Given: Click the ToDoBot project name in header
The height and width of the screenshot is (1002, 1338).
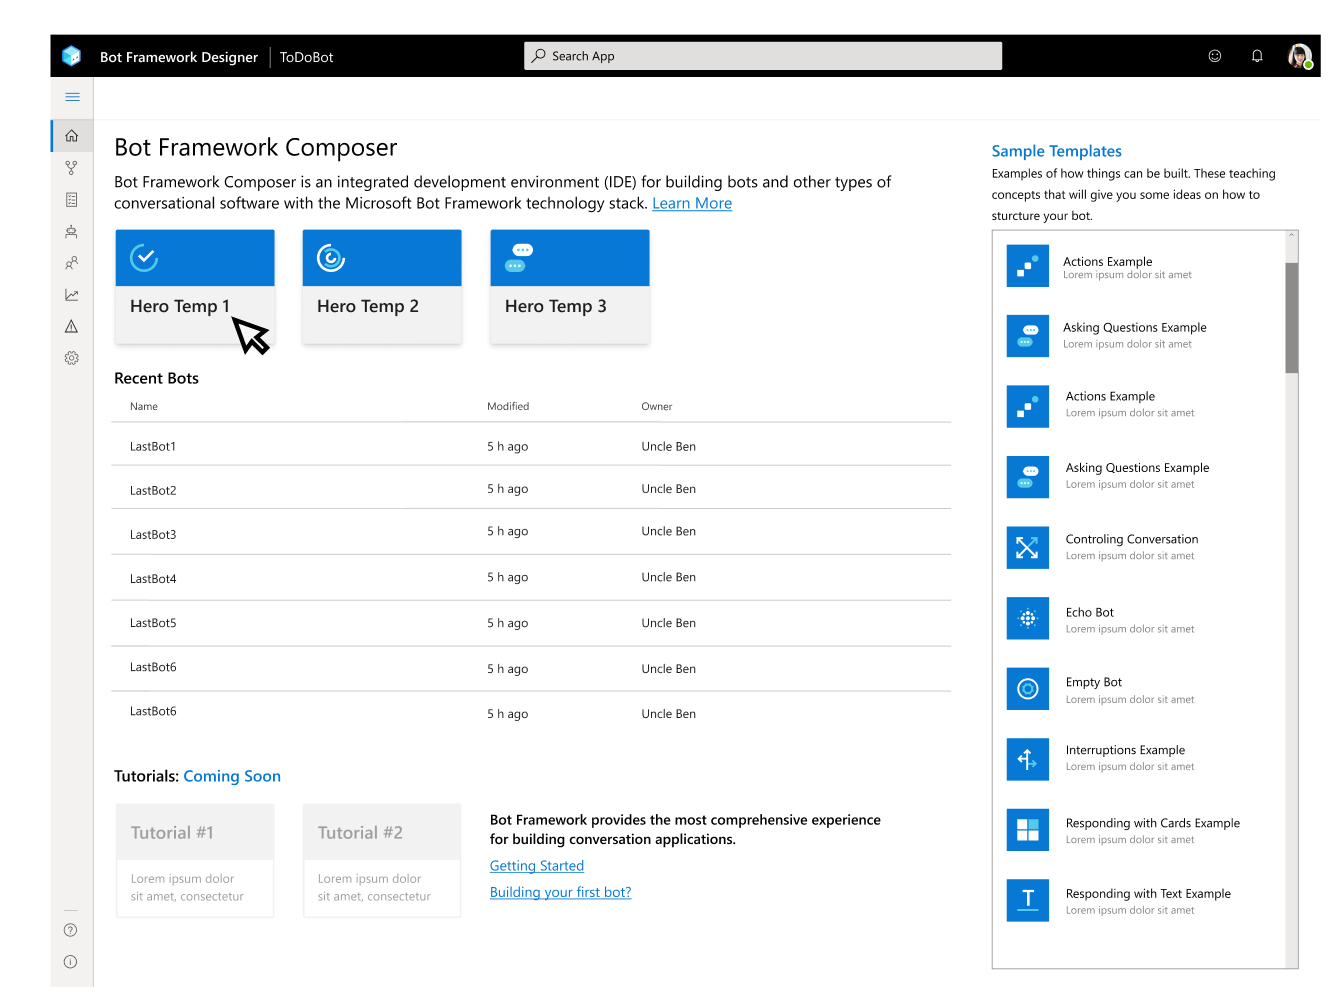Looking at the screenshot, I should tap(307, 57).
